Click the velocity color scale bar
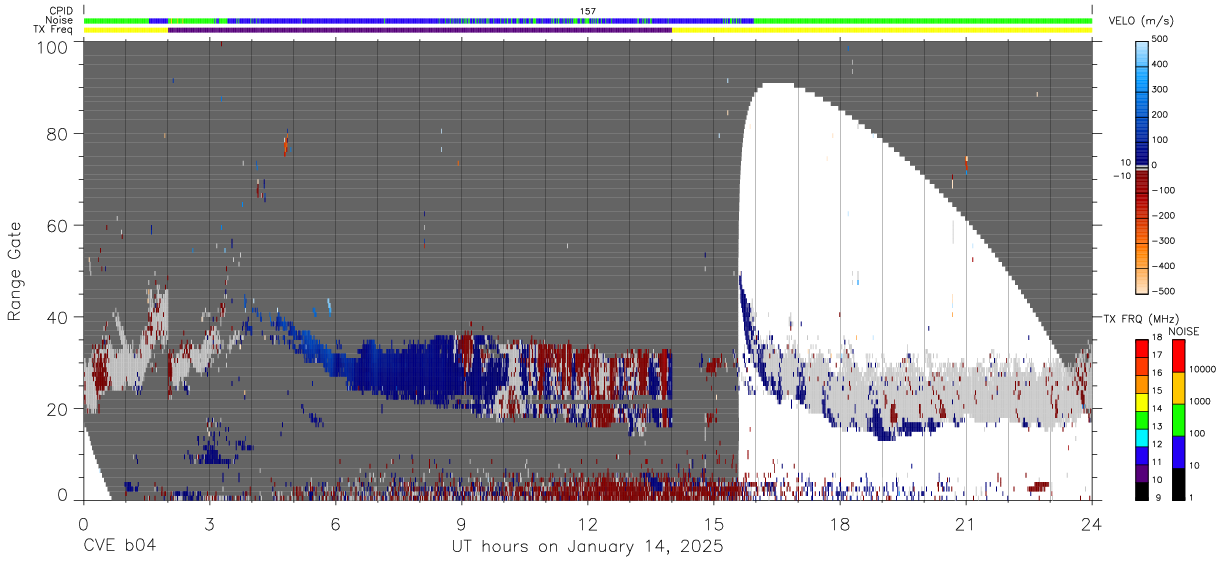This screenshot has width=1228, height=567. click(1144, 166)
